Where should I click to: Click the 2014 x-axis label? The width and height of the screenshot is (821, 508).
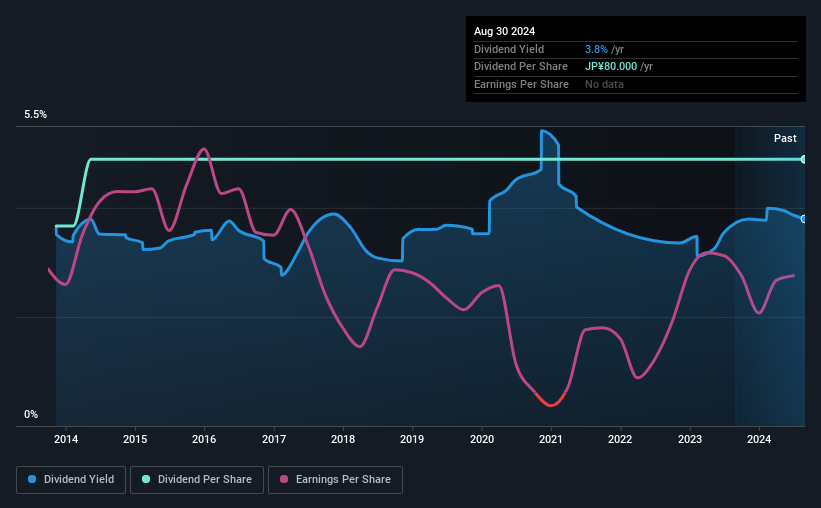point(66,438)
